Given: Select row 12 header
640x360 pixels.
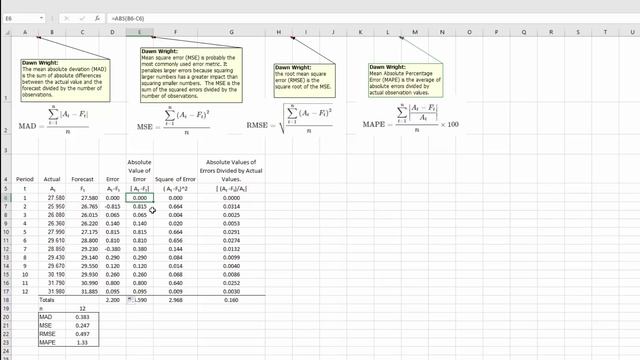Looking at the screenshot, I should [6, 249].
